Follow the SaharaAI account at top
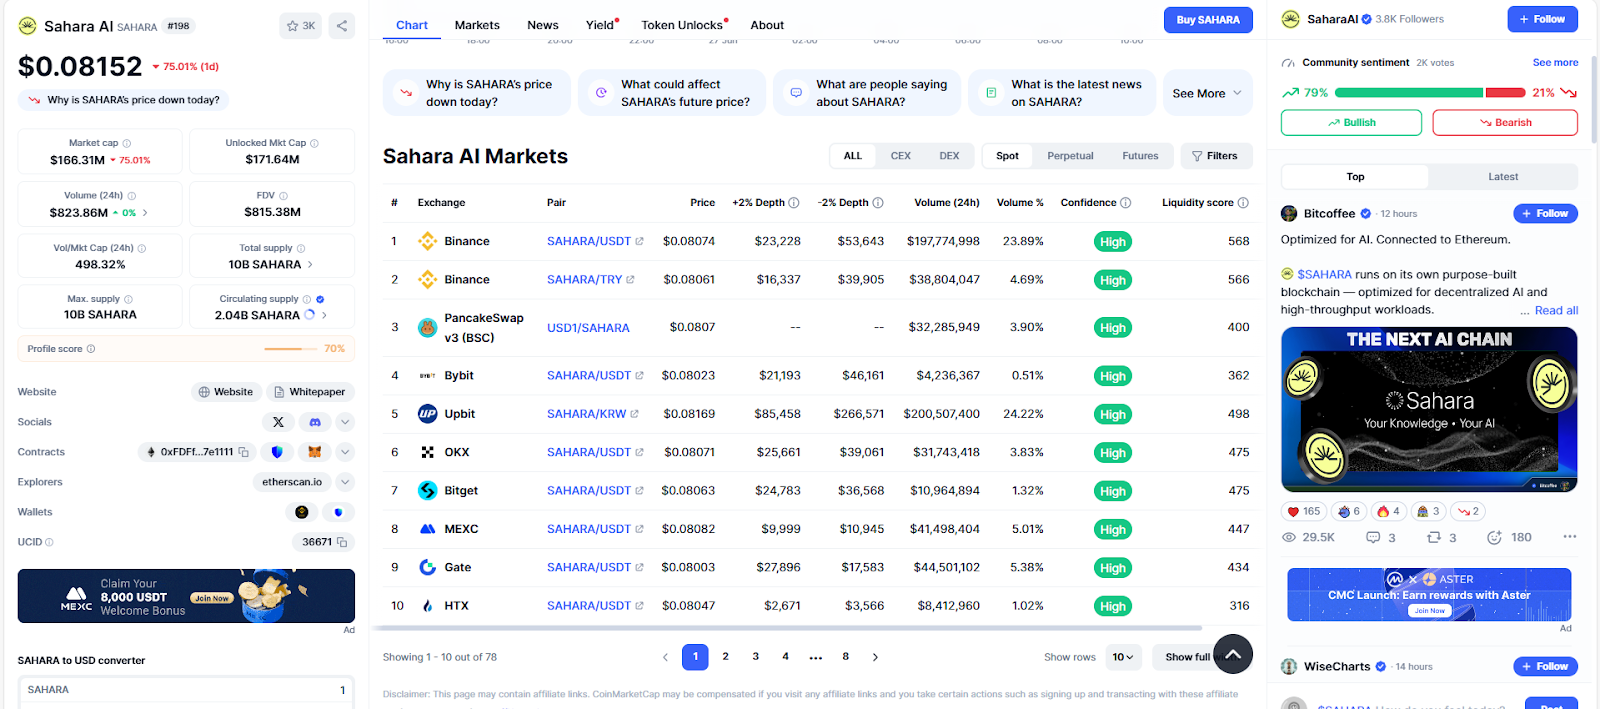This screenshot has width=1600, height=709. tap(1542, 19)
